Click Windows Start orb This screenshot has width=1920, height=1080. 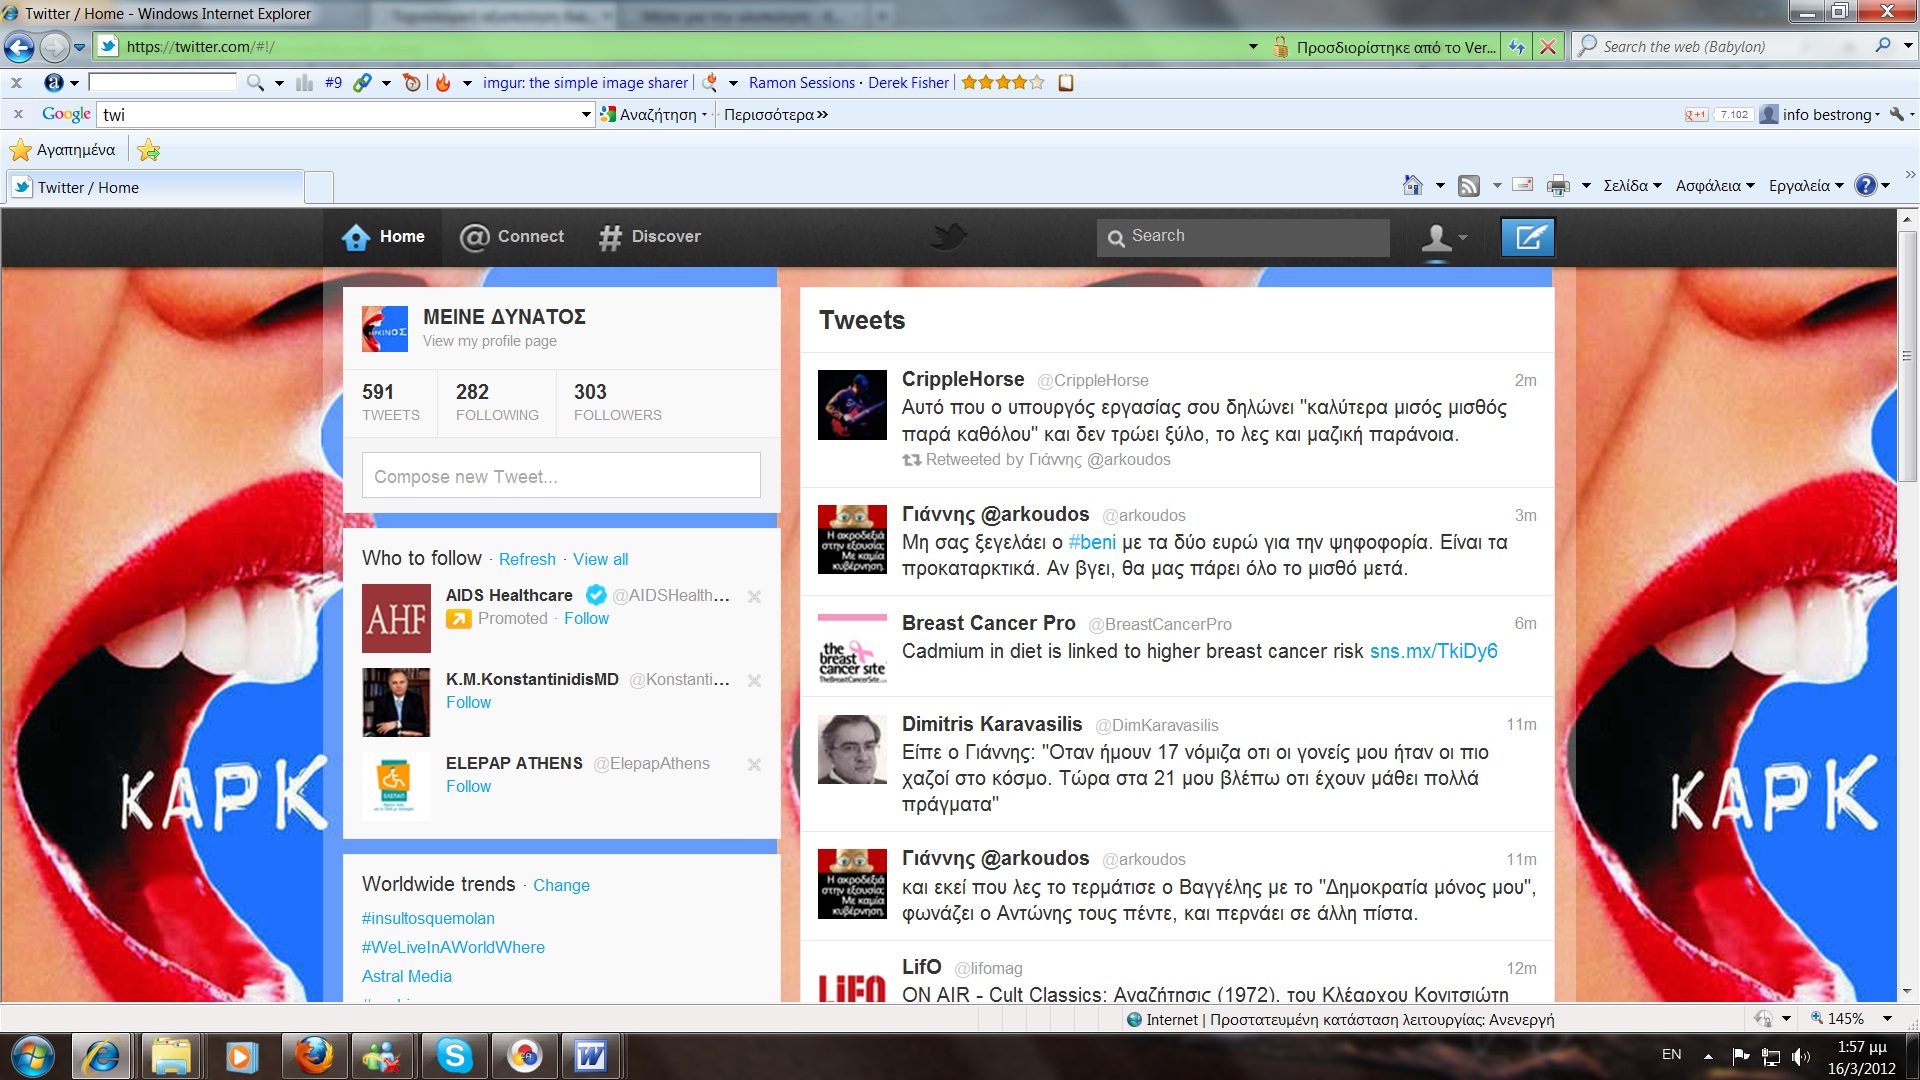(32, 1056)
